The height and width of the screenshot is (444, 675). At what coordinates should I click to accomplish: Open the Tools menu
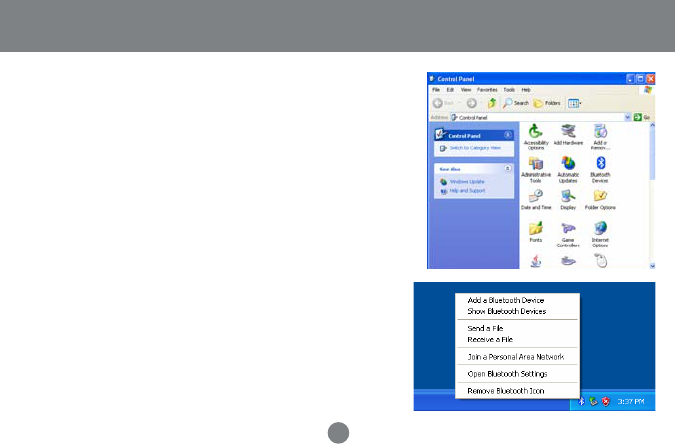coord(509,90)
